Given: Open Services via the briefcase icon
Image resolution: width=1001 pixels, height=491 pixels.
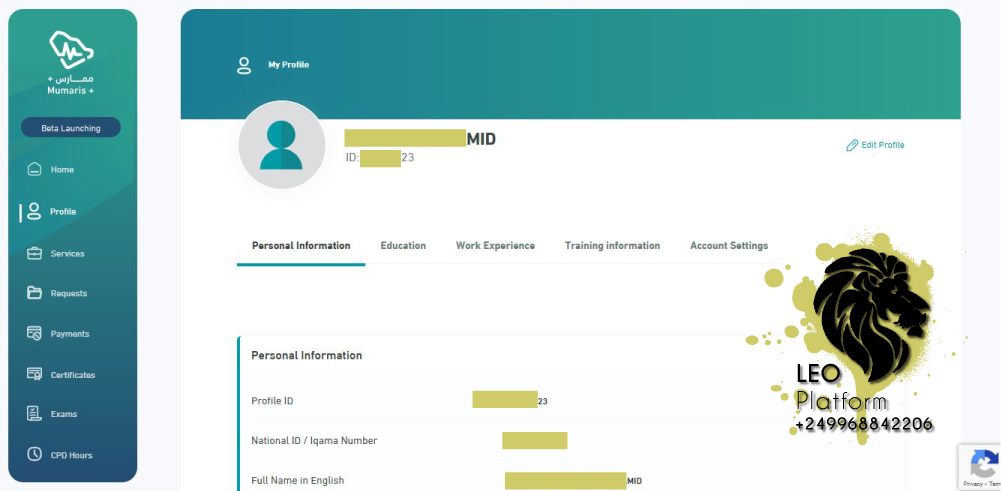Looking at the screenshot, I should tap(34, 253).
